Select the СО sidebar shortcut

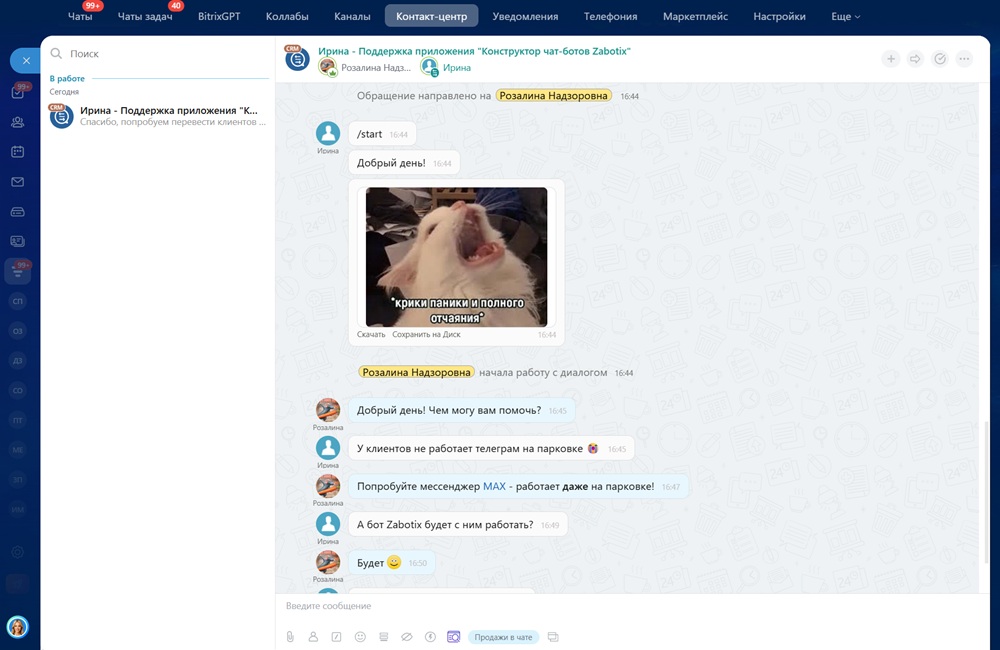pos(18,390)
